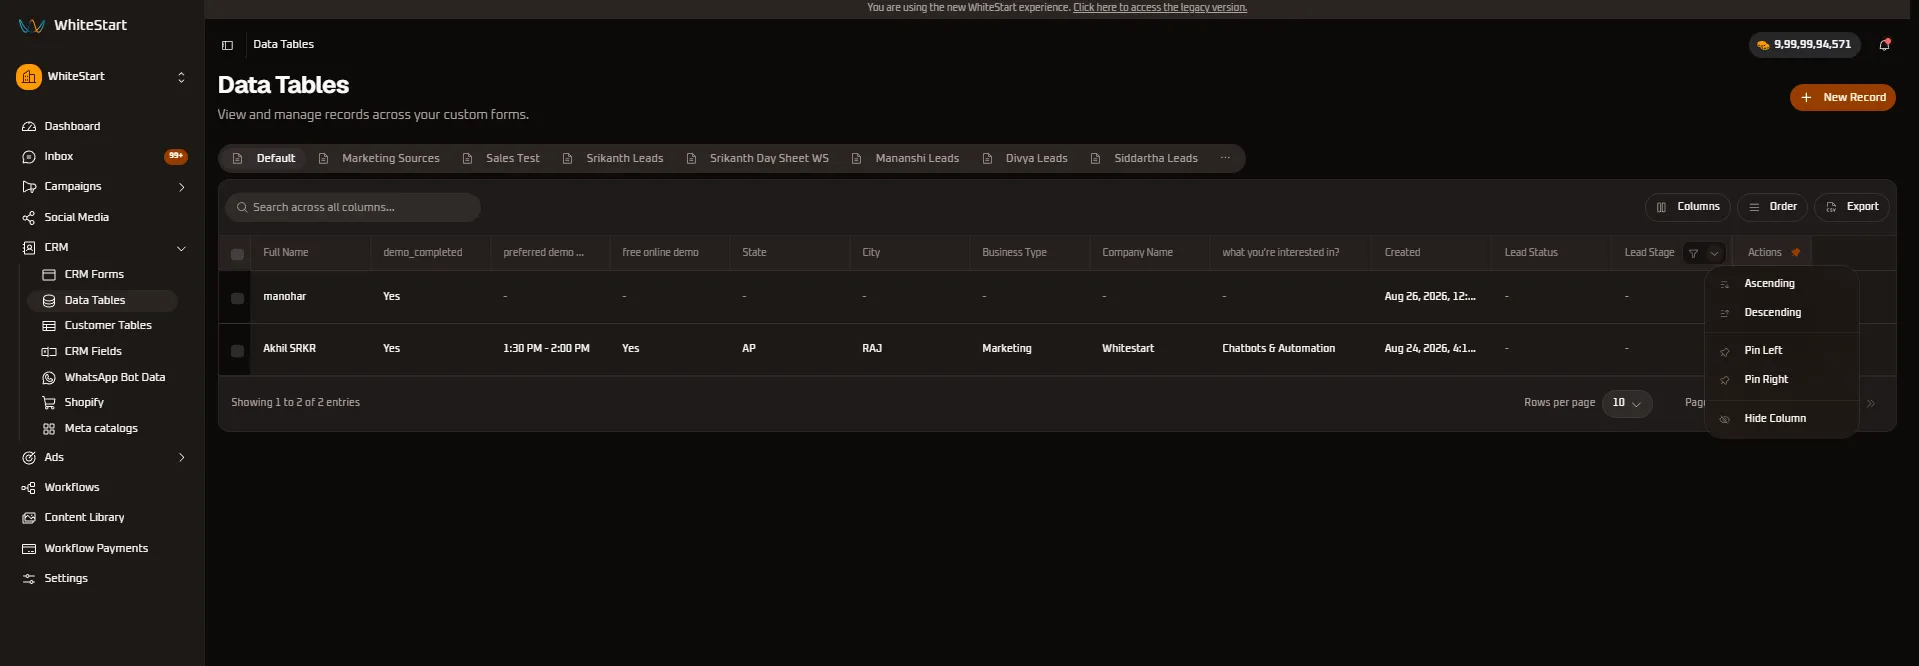Click the coin credits balance 9,99,99,94,571
Screen dimensions: 1919x666
pos(1805,45)
